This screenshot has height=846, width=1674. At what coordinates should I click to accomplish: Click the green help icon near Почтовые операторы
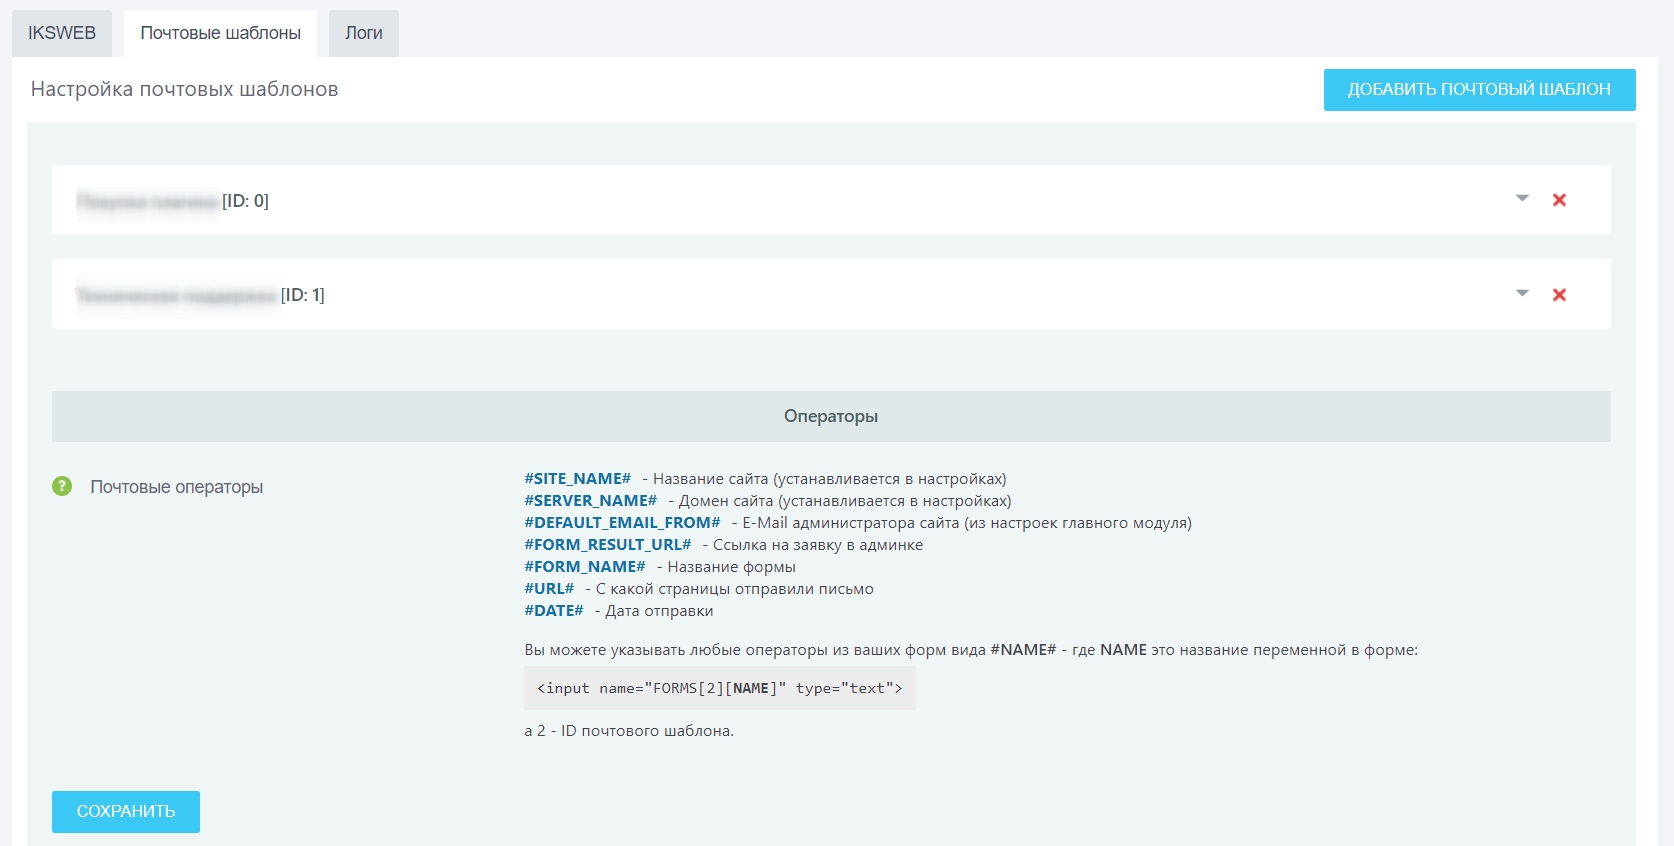point(62,486)
